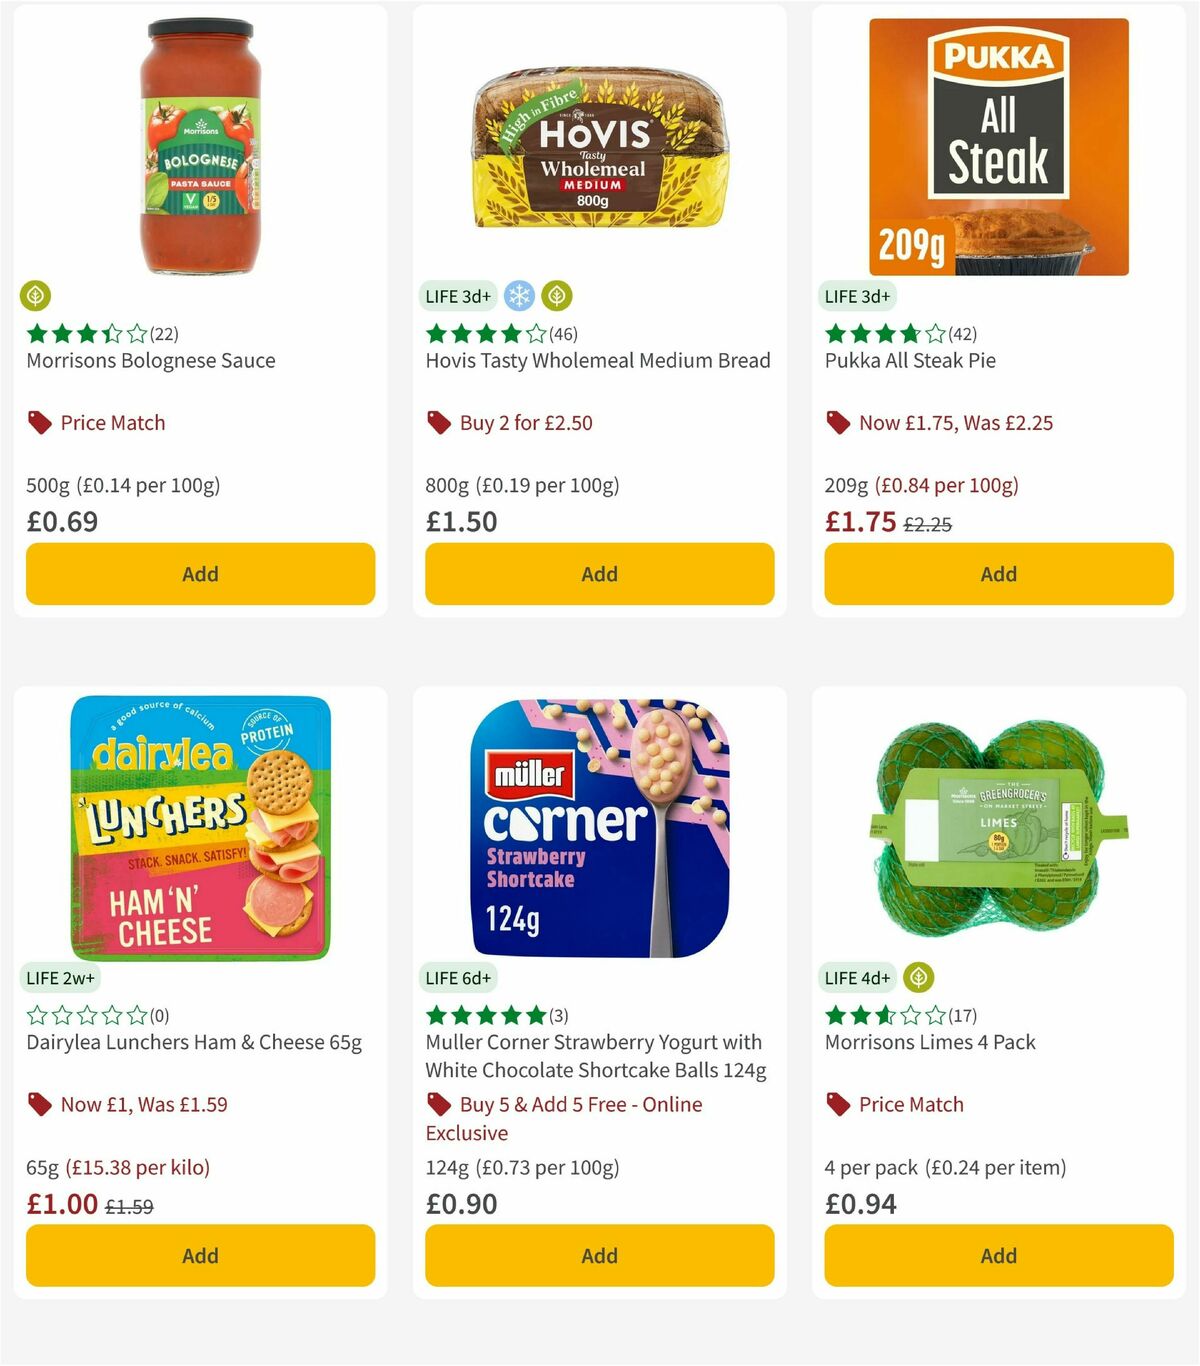The width and height of the screenshot is (1200, 1366).
Task: Click the (42) review count on Pukka pie
Action: click(965, 333)
